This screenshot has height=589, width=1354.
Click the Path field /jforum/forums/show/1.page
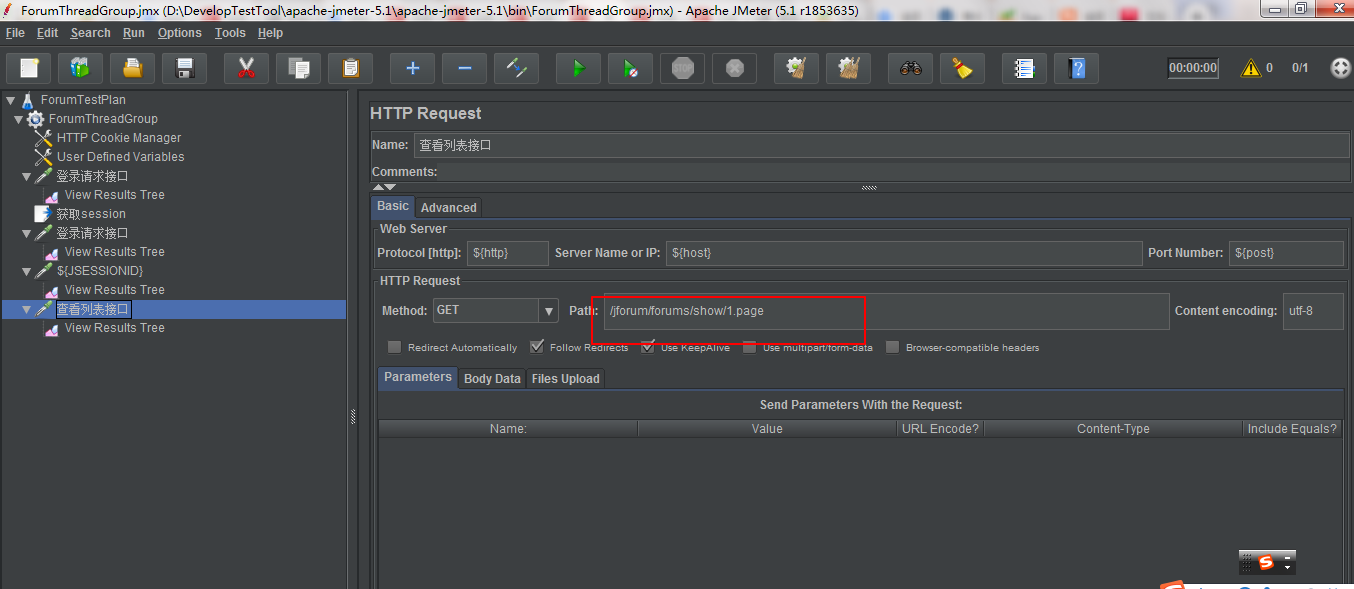tap(886, 311)
